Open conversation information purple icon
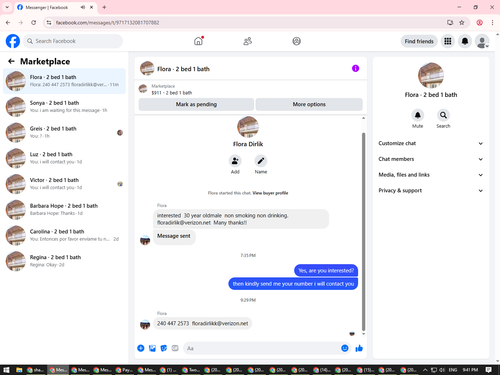The width and height of the screenshot is (500, 375). [x=355, y=68]
